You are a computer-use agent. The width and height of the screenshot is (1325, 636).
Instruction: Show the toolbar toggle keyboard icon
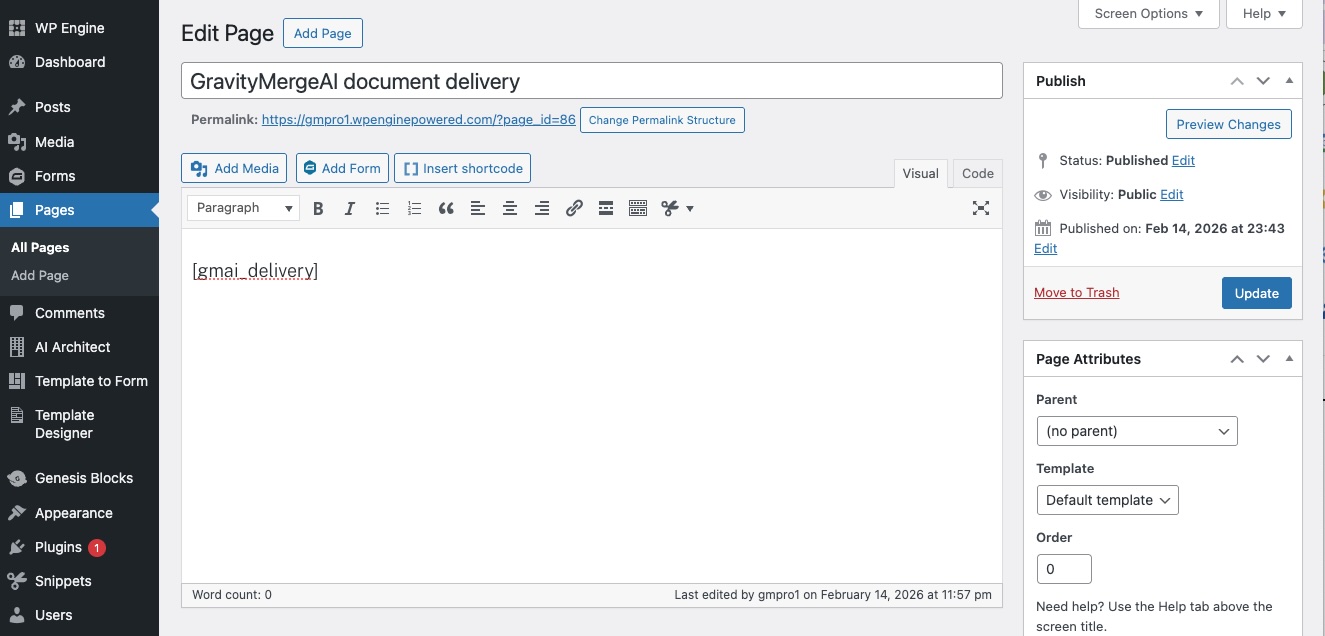coord(638,209)
